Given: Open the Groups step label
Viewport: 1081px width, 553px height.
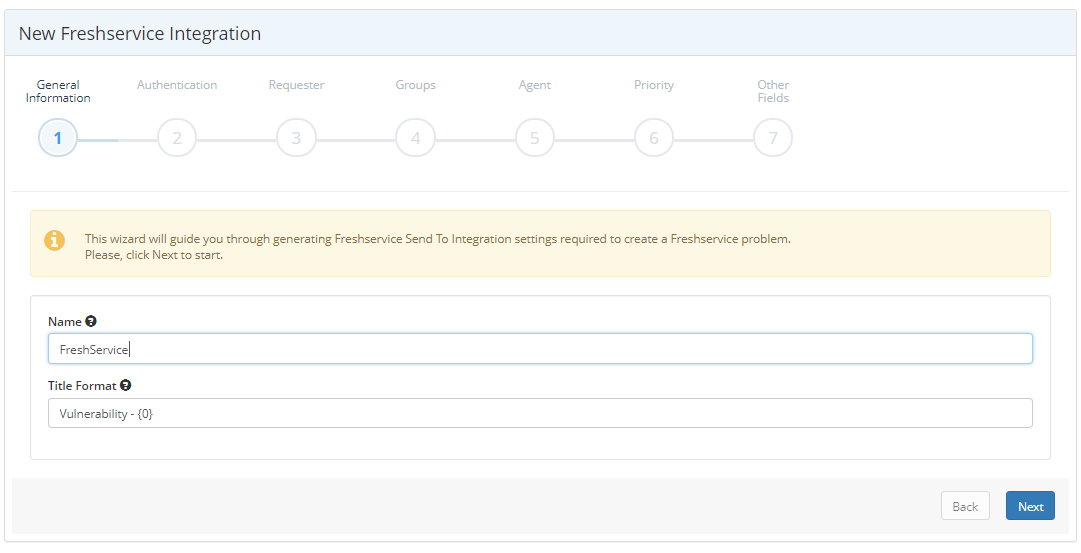Looking at the screenshot, I should 415,85.
